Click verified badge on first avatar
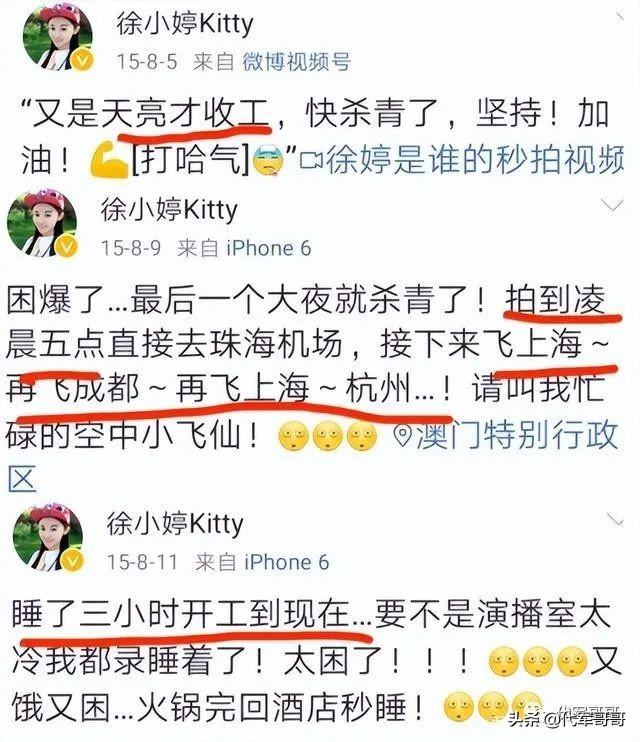This screenshot has height=742, width=640. [x=82, y=60]
